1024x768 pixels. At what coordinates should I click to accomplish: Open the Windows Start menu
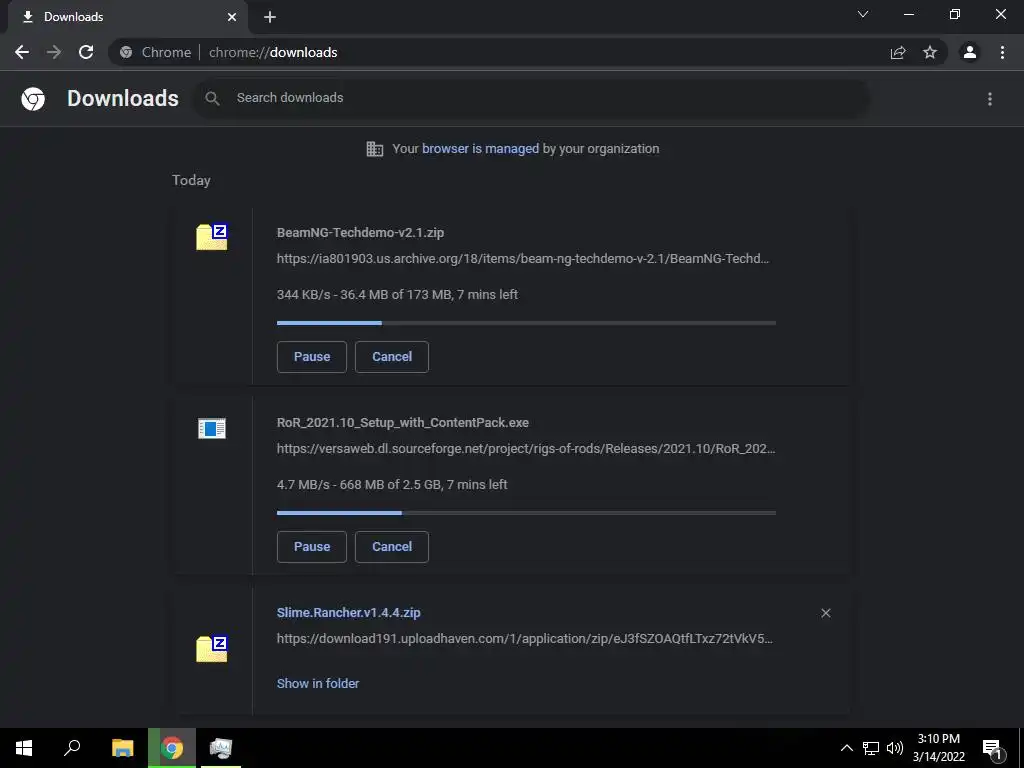24,748
